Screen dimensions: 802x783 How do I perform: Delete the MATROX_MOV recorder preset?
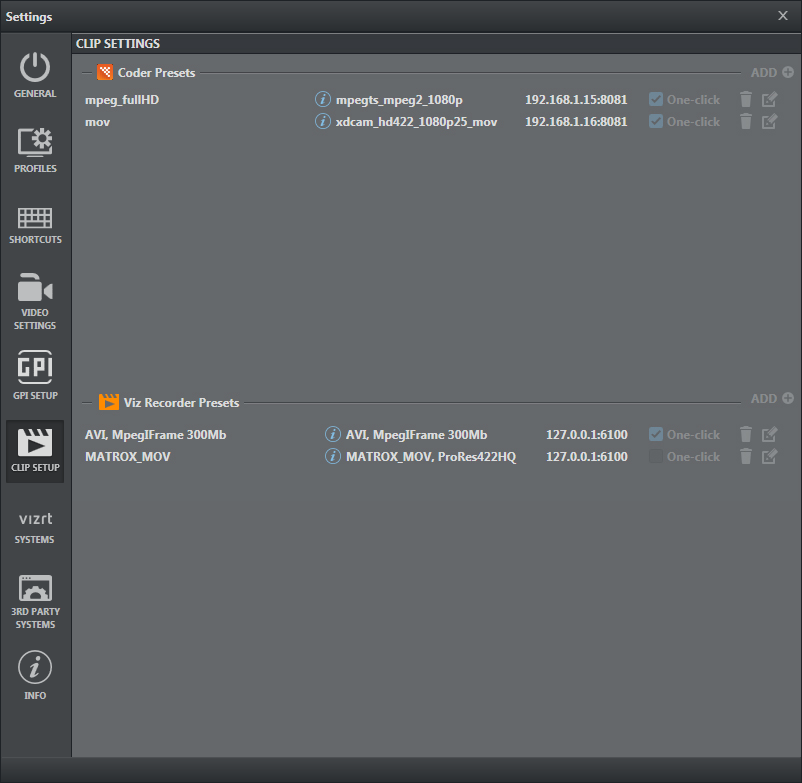pos(745,457)
